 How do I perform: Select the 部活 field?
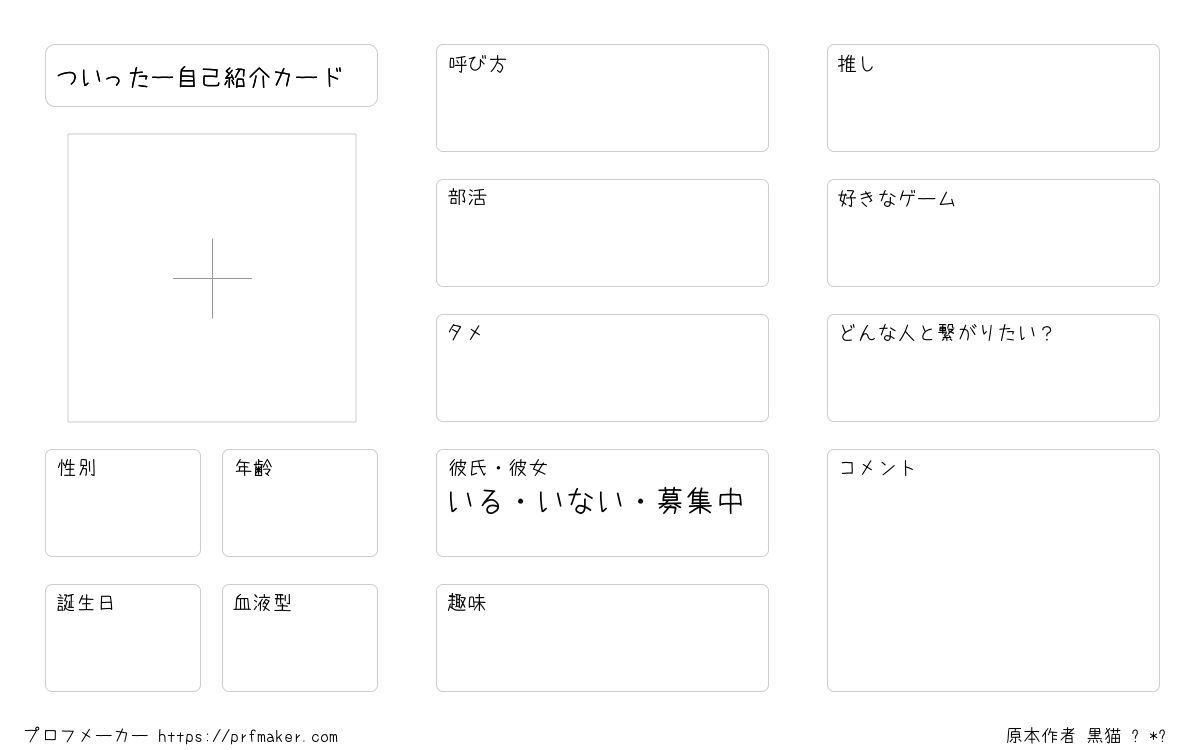pyautogui.click(x=602, y=233)
